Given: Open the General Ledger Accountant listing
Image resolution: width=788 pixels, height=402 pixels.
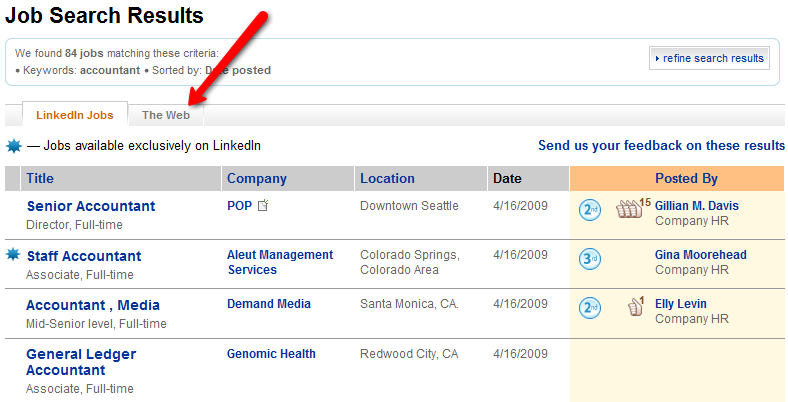Looking at the screenshot, I should 81,362.
